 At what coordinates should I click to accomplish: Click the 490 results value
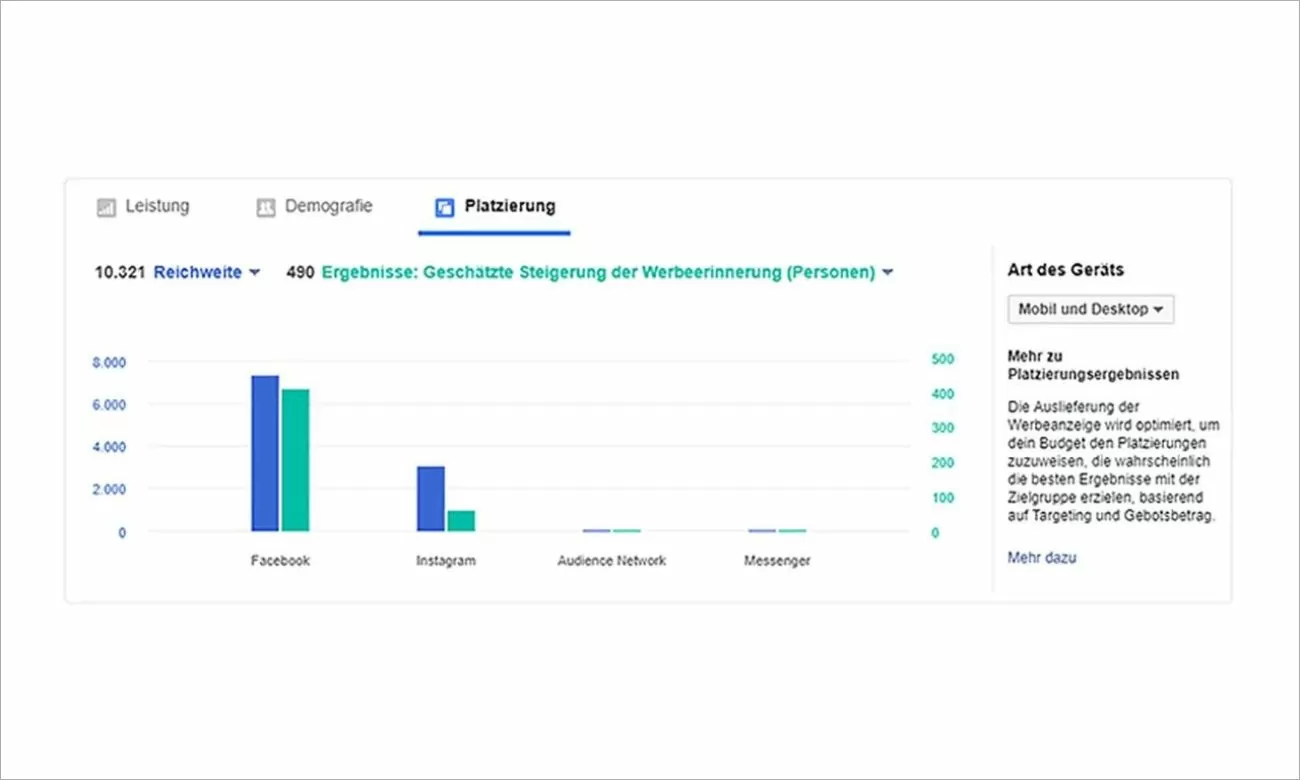pyautogui.click(x=300, y=272)
